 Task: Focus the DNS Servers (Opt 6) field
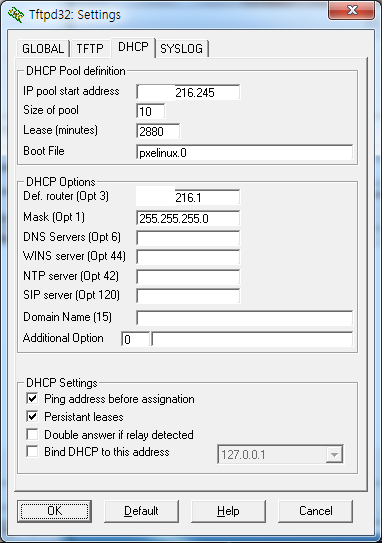pyautogui.click(x=188, y=238)
